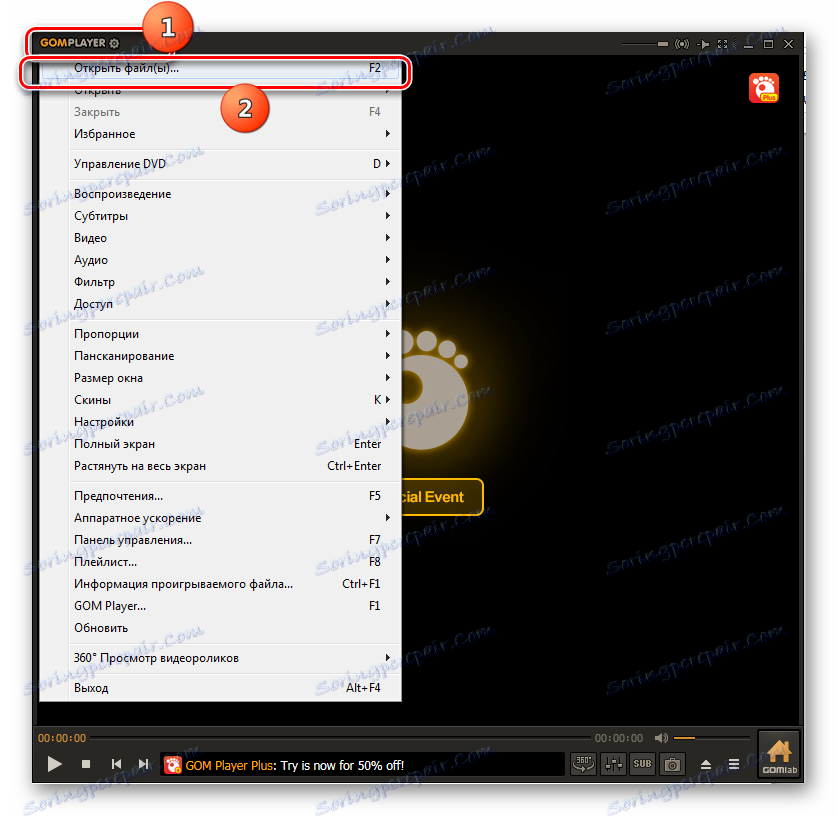Click the total duration 00:00:00 display

coord(619,738)
